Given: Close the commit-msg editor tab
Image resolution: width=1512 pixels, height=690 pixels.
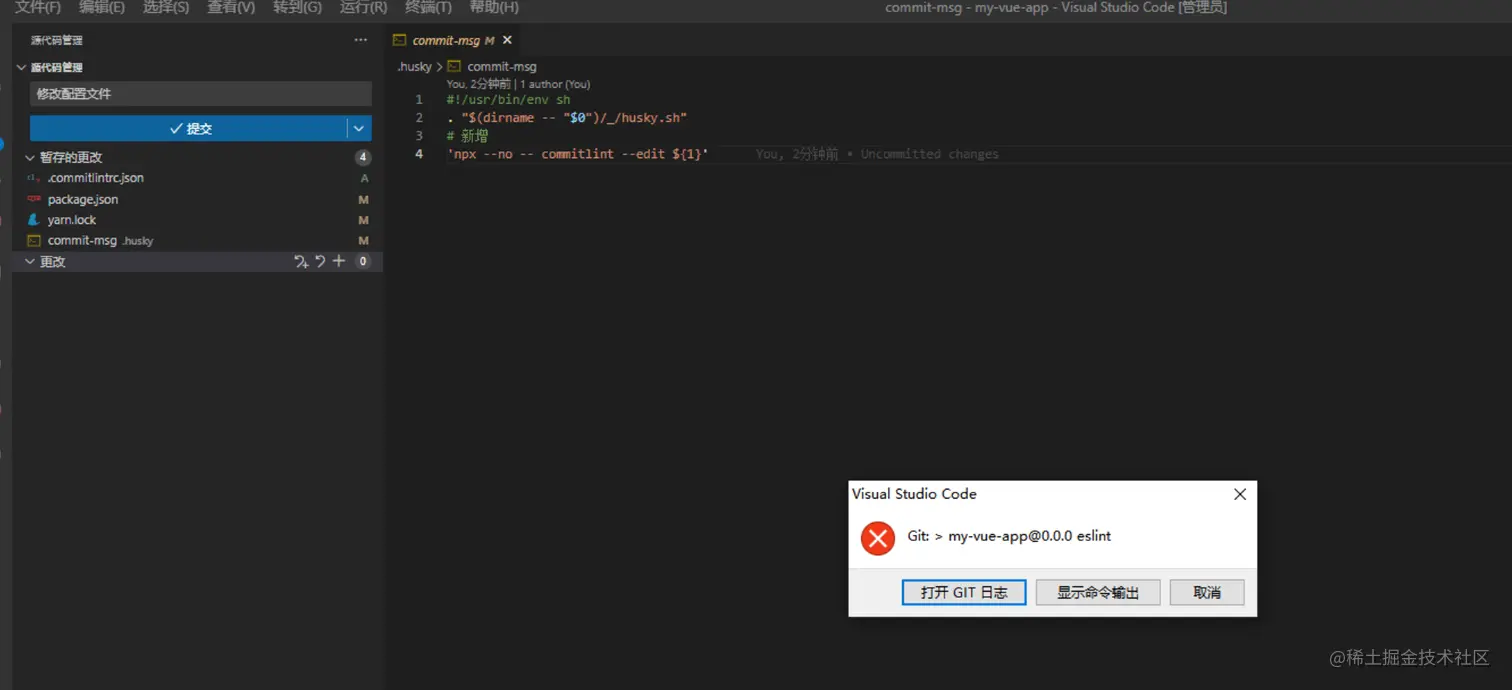Looking at the screenshot, I should (x=507, y=40).
